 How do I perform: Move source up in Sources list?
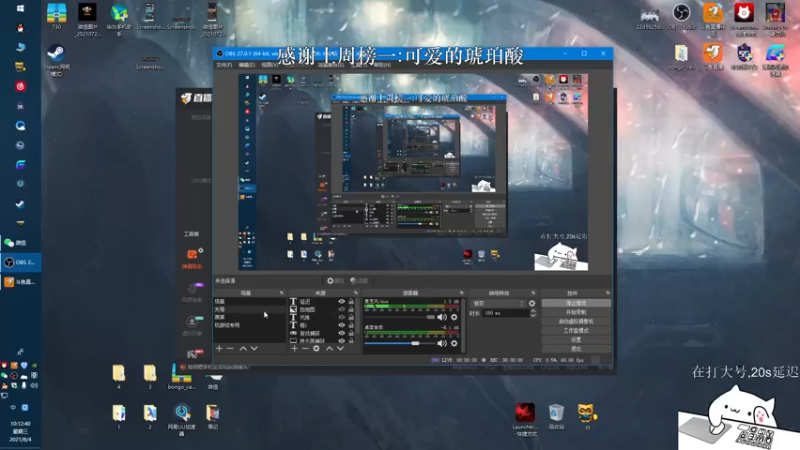pos(330,348)
